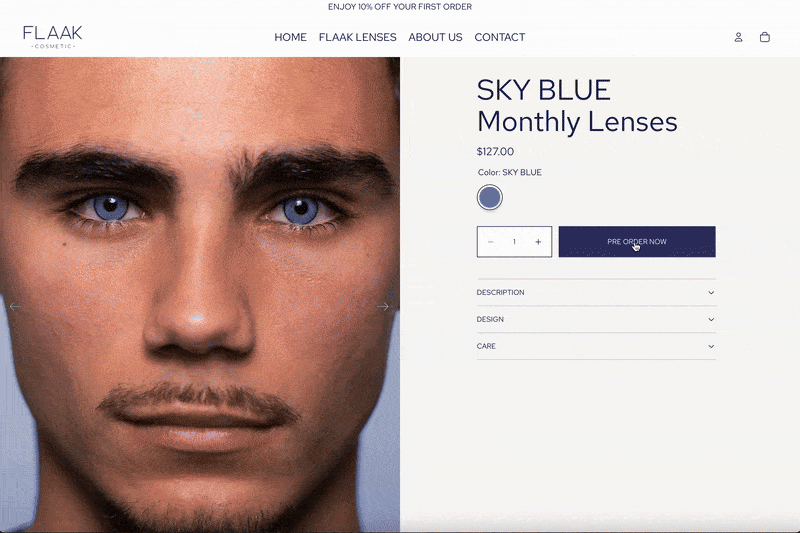800x533 pixels.
Task: Open the Contact page
Action: click(x=499, y=37)
